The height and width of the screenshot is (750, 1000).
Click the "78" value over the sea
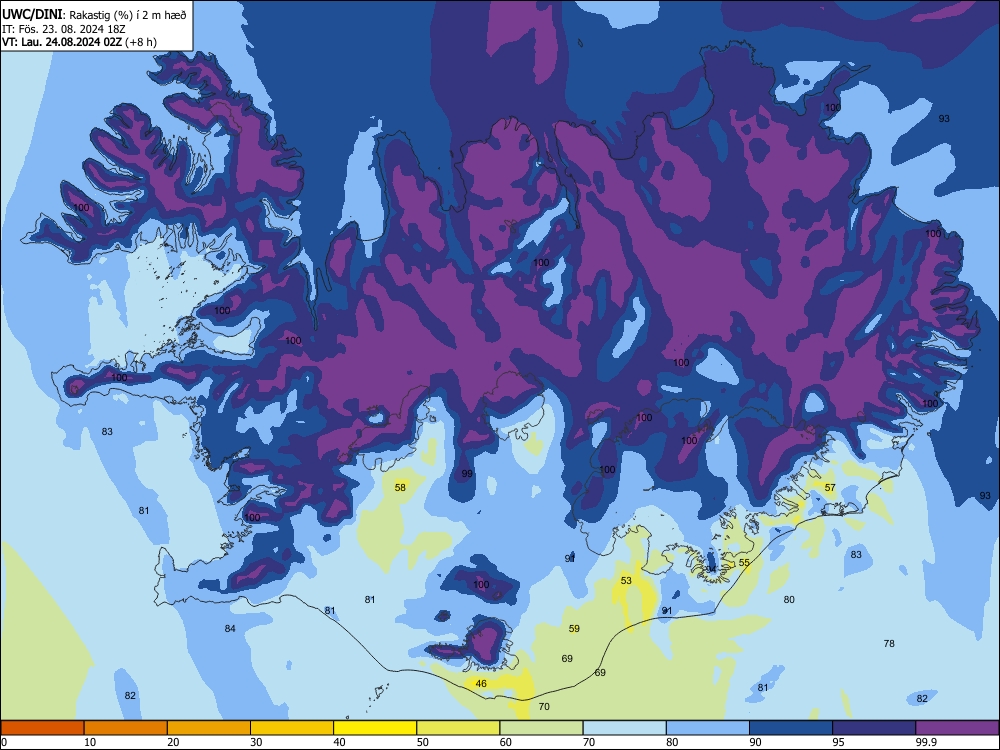point(889,643)
